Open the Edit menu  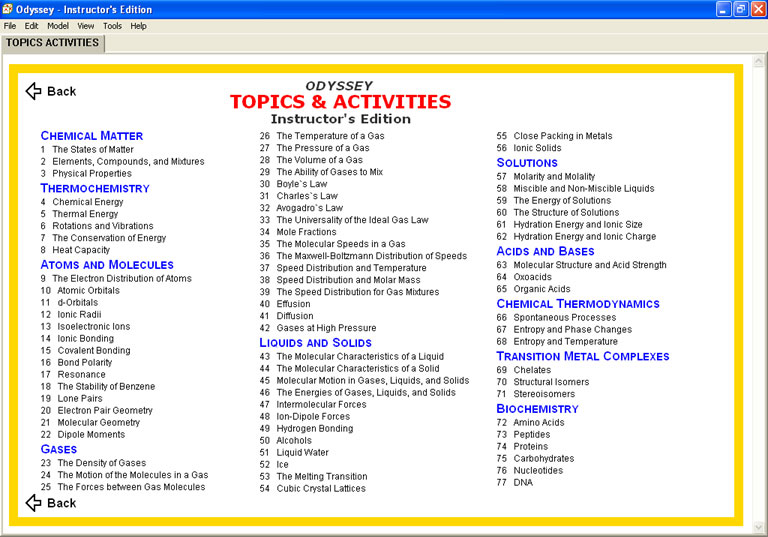pyautogui.click(x=31, y=26)
